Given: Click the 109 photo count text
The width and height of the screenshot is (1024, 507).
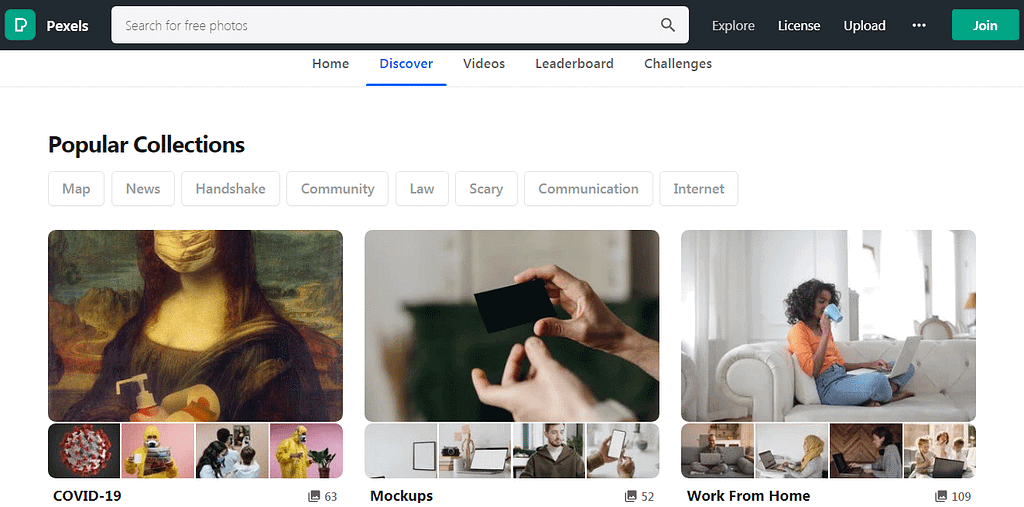Looking at the screenshot, I should coord(961,497).
